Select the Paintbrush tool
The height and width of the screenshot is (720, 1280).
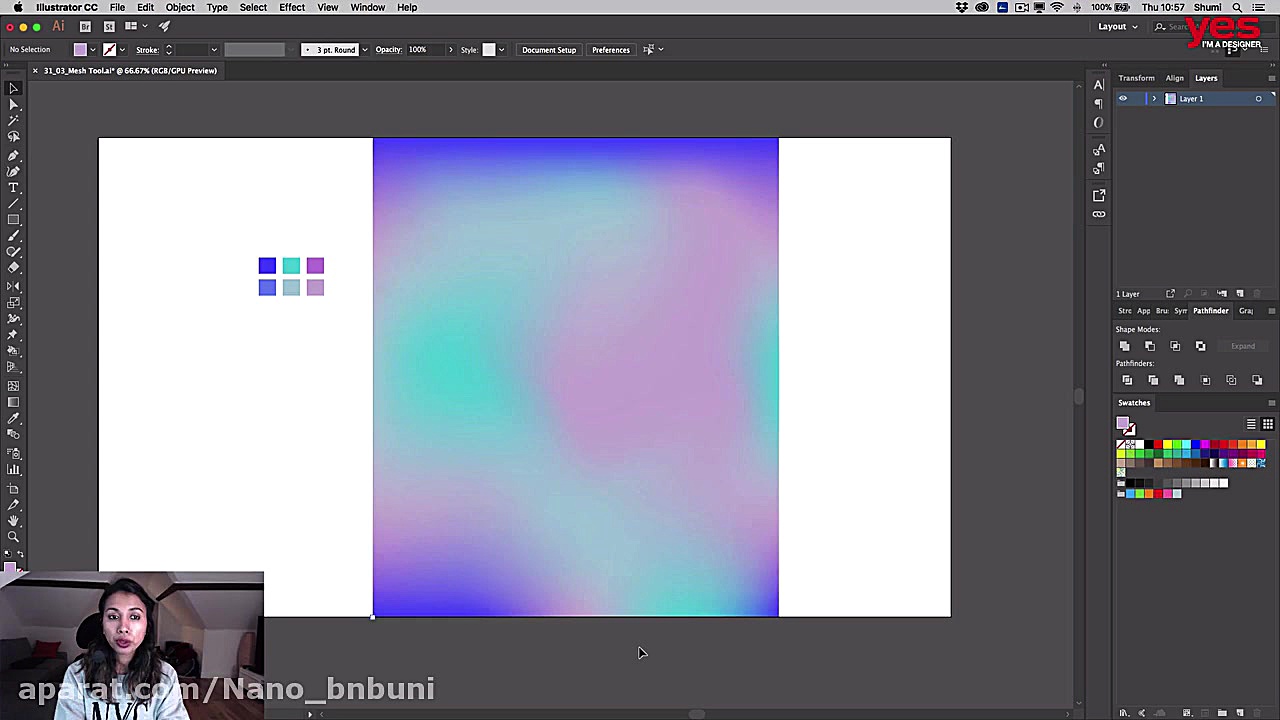coord(14,236)
